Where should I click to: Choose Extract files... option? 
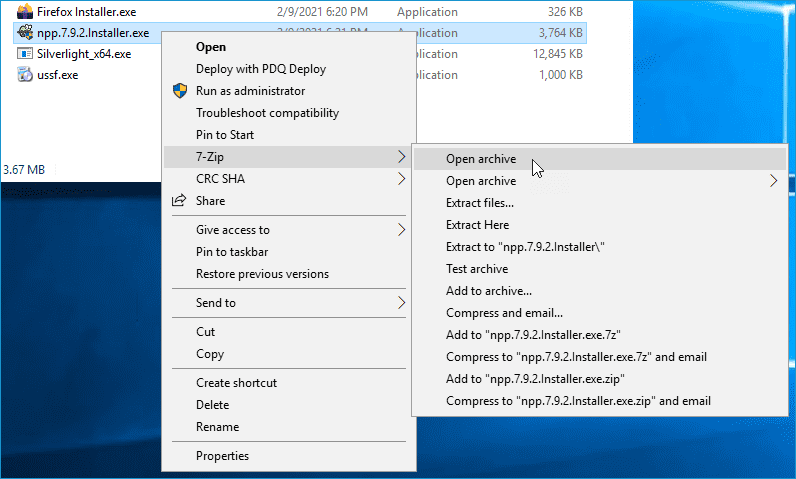tap(480, 203)
